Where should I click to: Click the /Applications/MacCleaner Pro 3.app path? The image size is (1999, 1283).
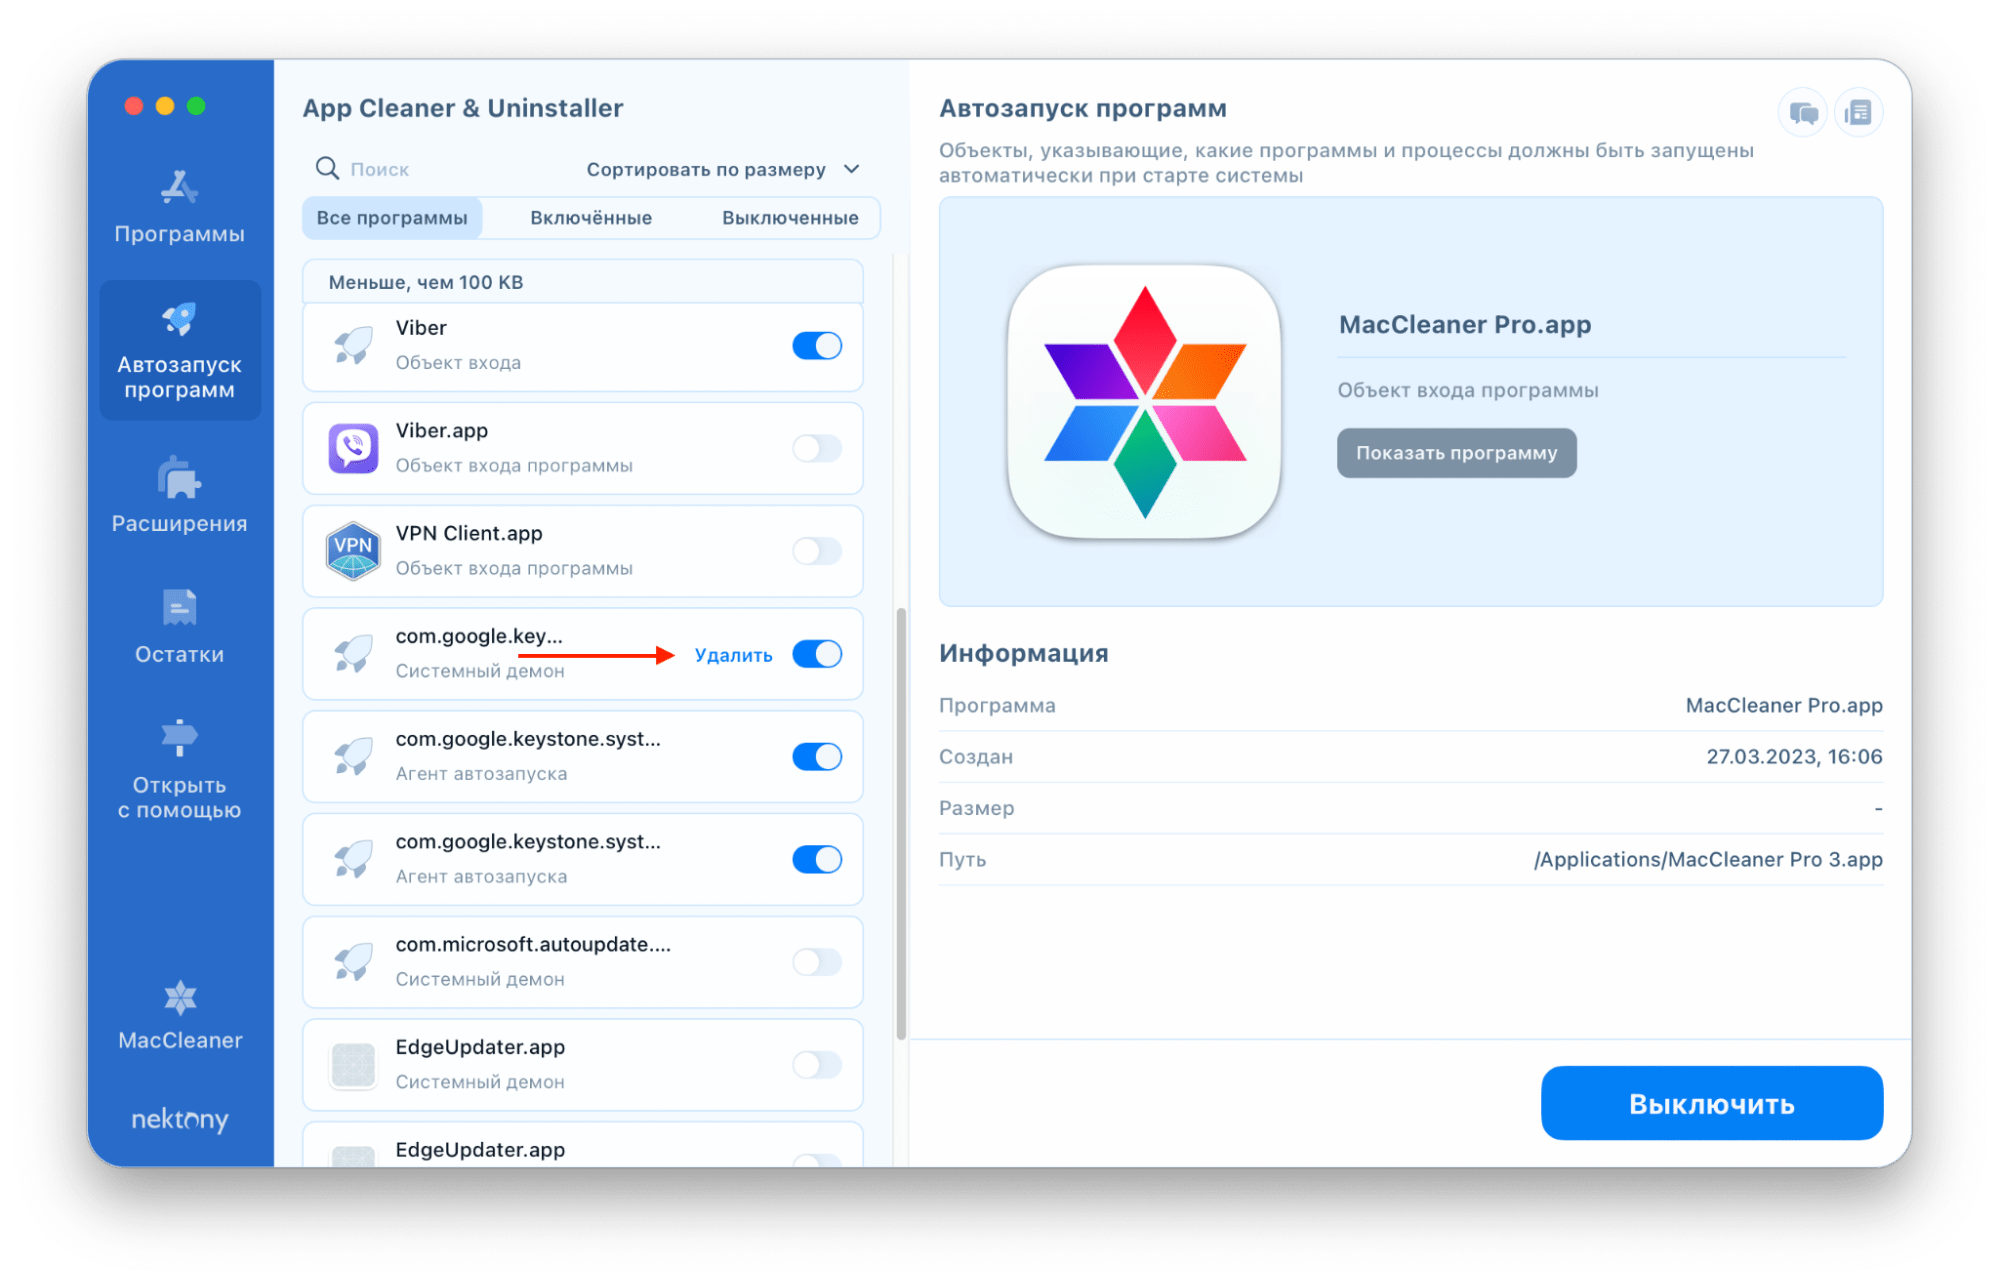pos(1708,859)
